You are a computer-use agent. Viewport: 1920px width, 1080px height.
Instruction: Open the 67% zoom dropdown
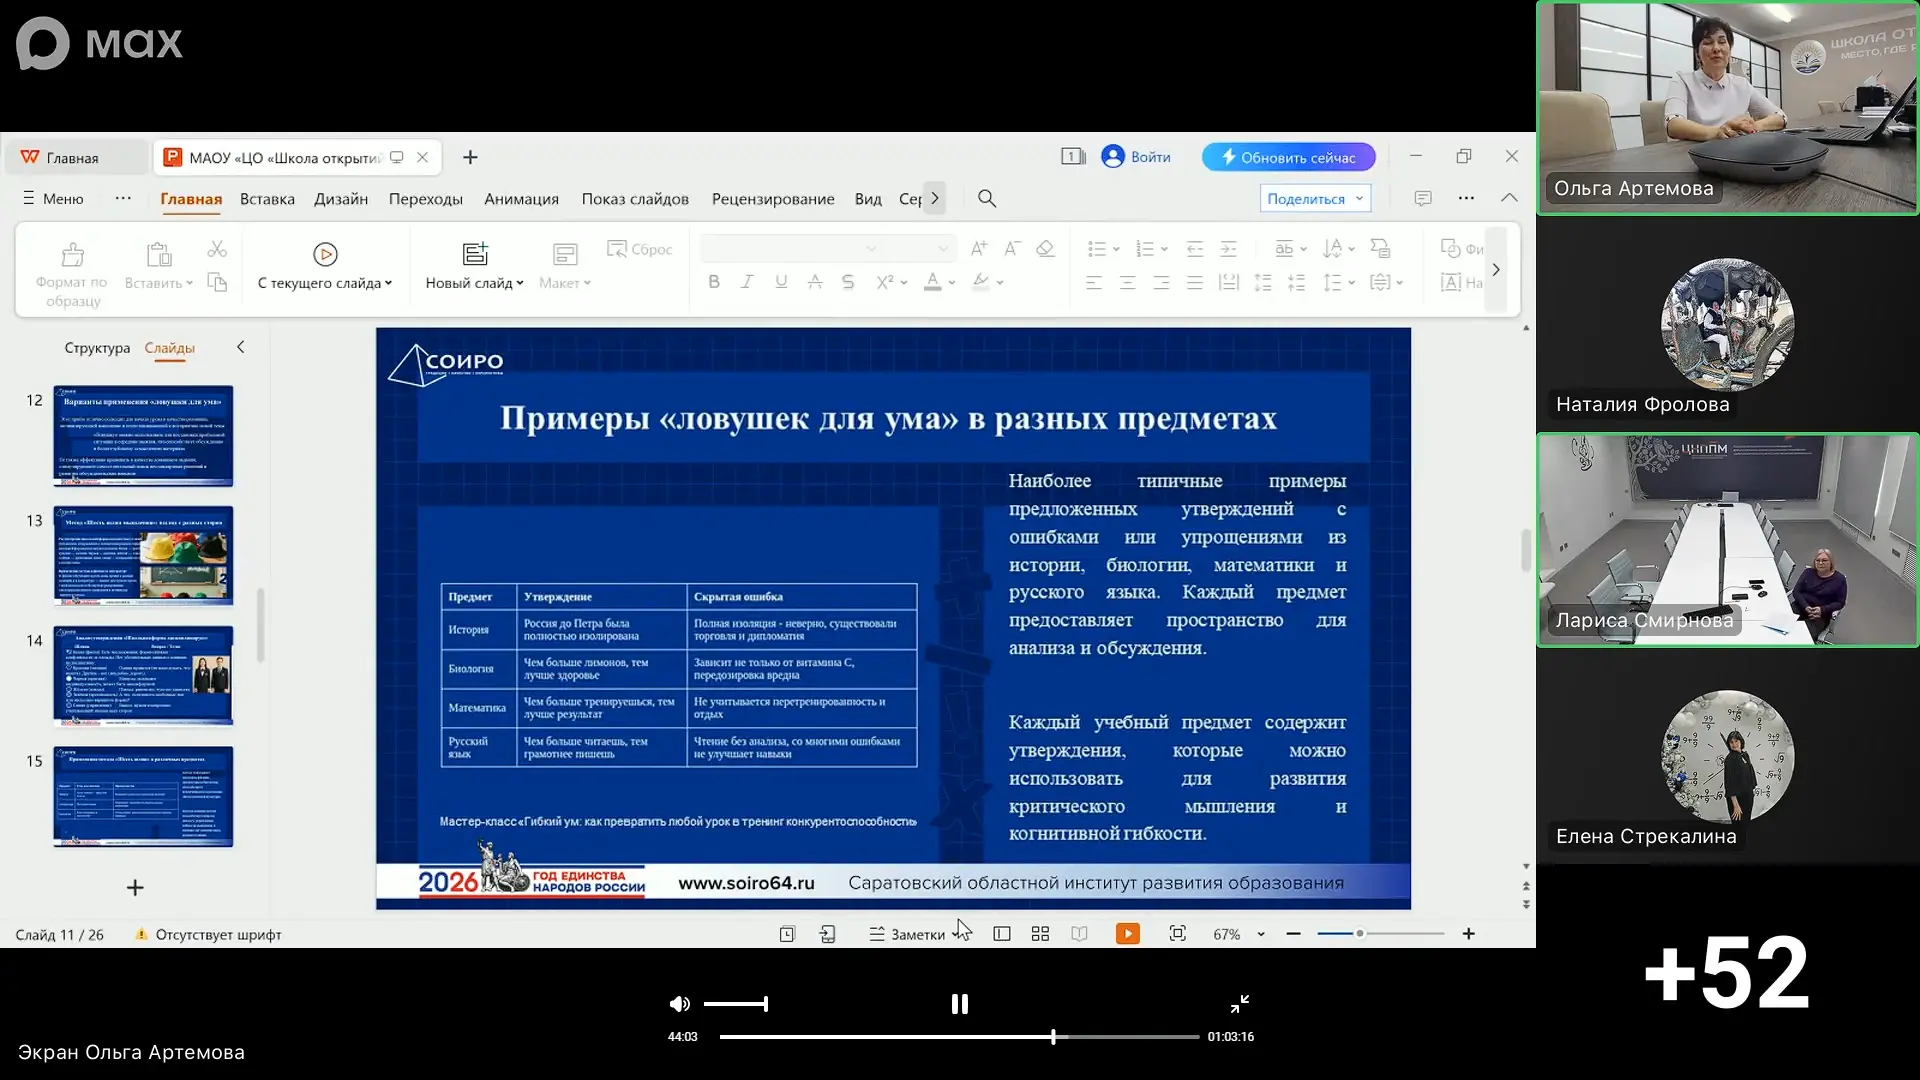coord(1261,934)
